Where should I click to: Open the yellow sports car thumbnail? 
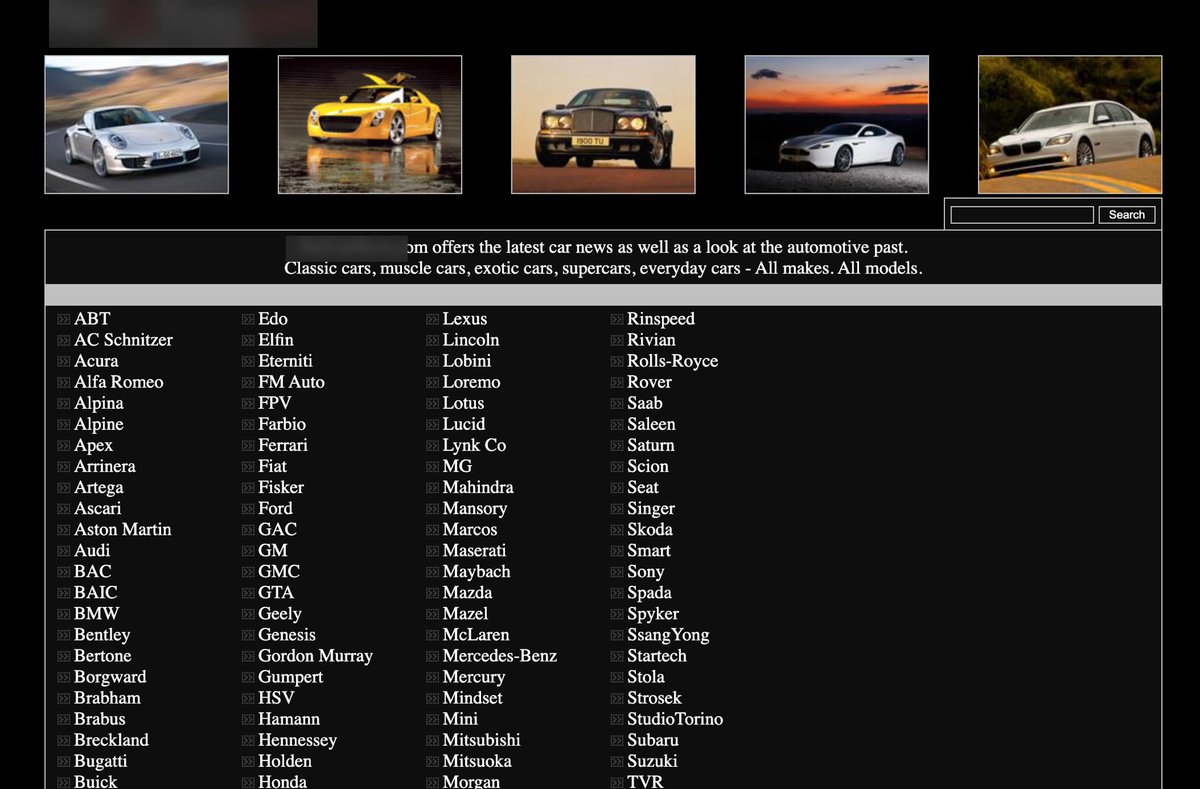pos(370,124)
